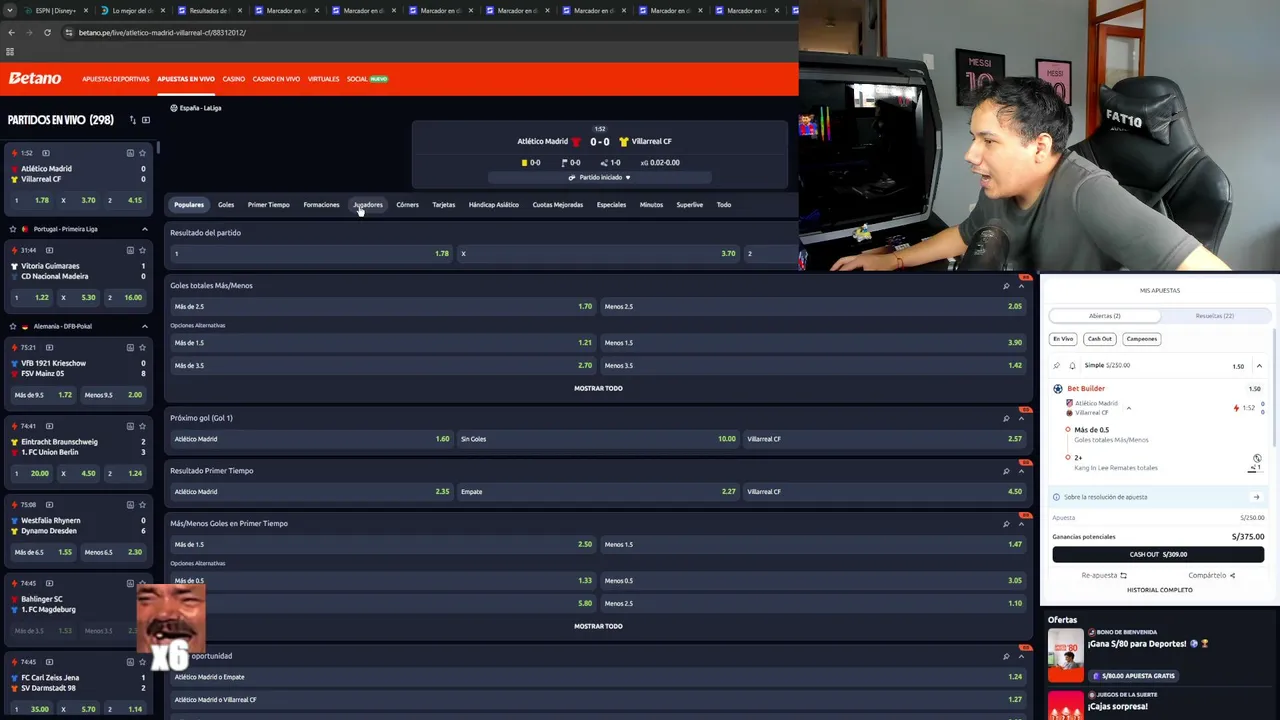Collapse the Próximo gol (Gol 1) market
The image size is (1280, 720).
(1021, 418)
